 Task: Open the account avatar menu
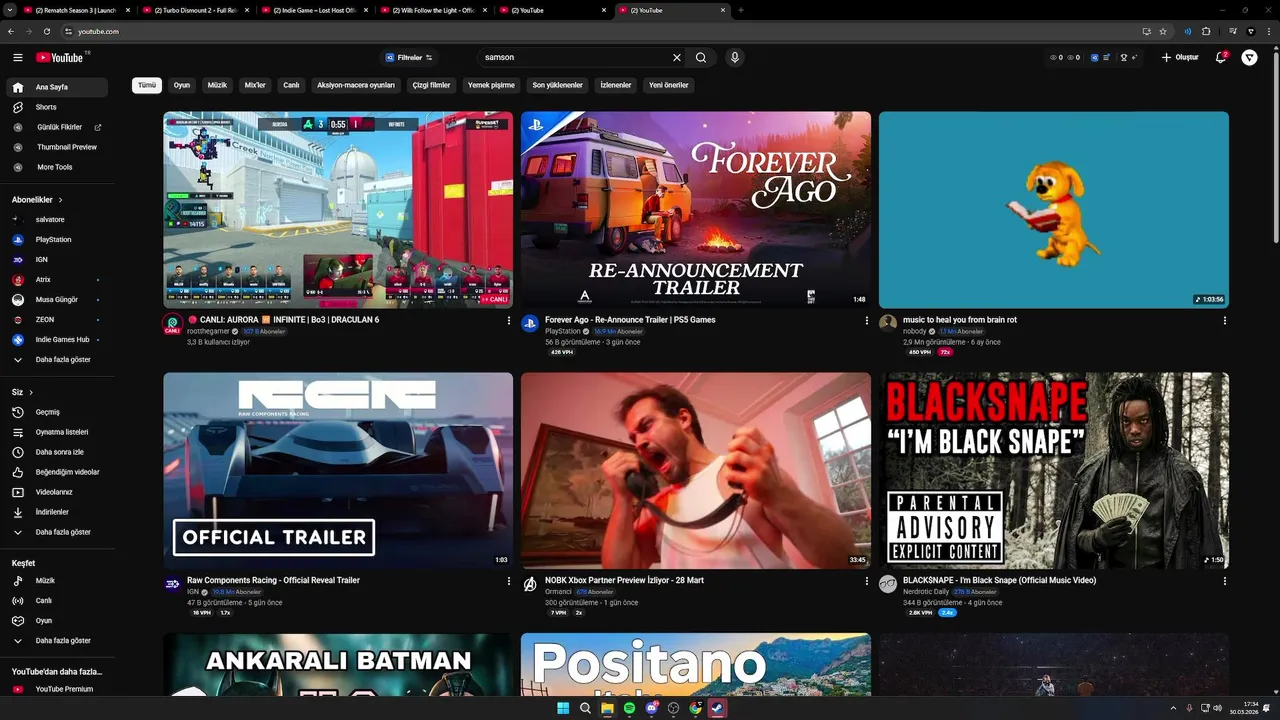coord(1250,58)
